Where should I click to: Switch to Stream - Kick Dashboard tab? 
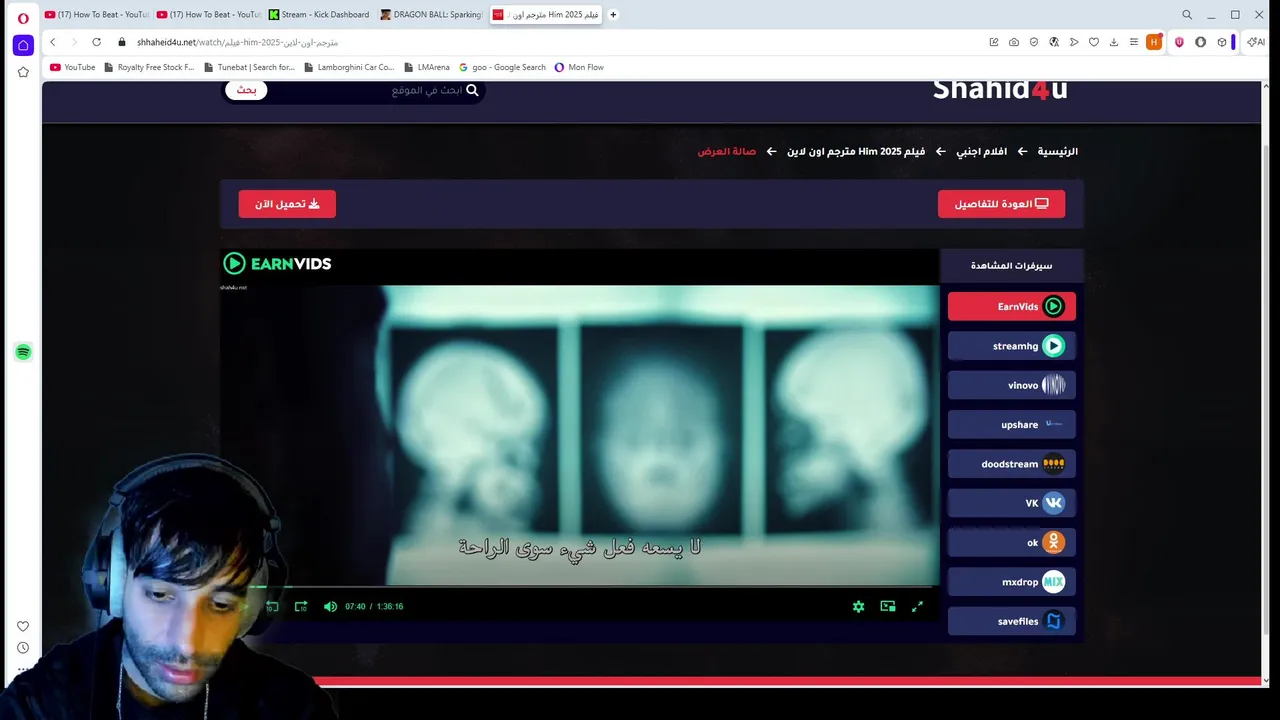(x=320, y=15)
